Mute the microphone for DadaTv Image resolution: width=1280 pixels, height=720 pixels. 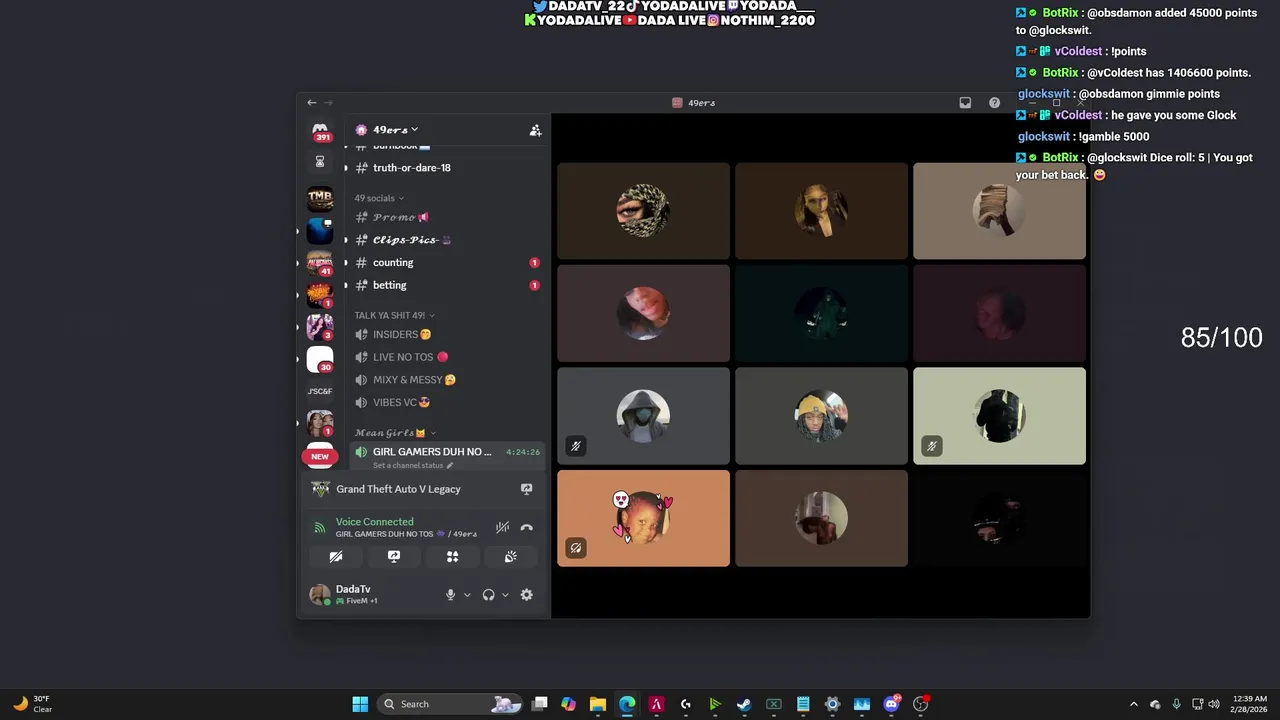pos(450,595)
